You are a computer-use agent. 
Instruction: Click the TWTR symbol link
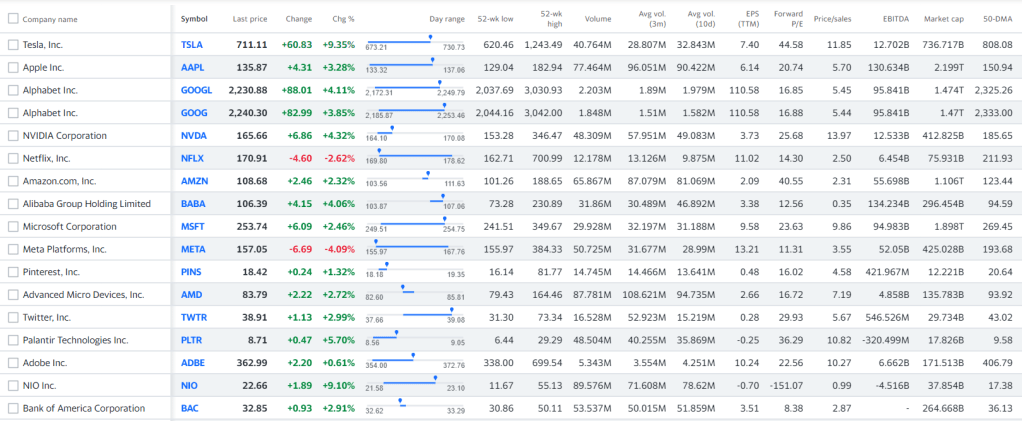tap(194, 317)
